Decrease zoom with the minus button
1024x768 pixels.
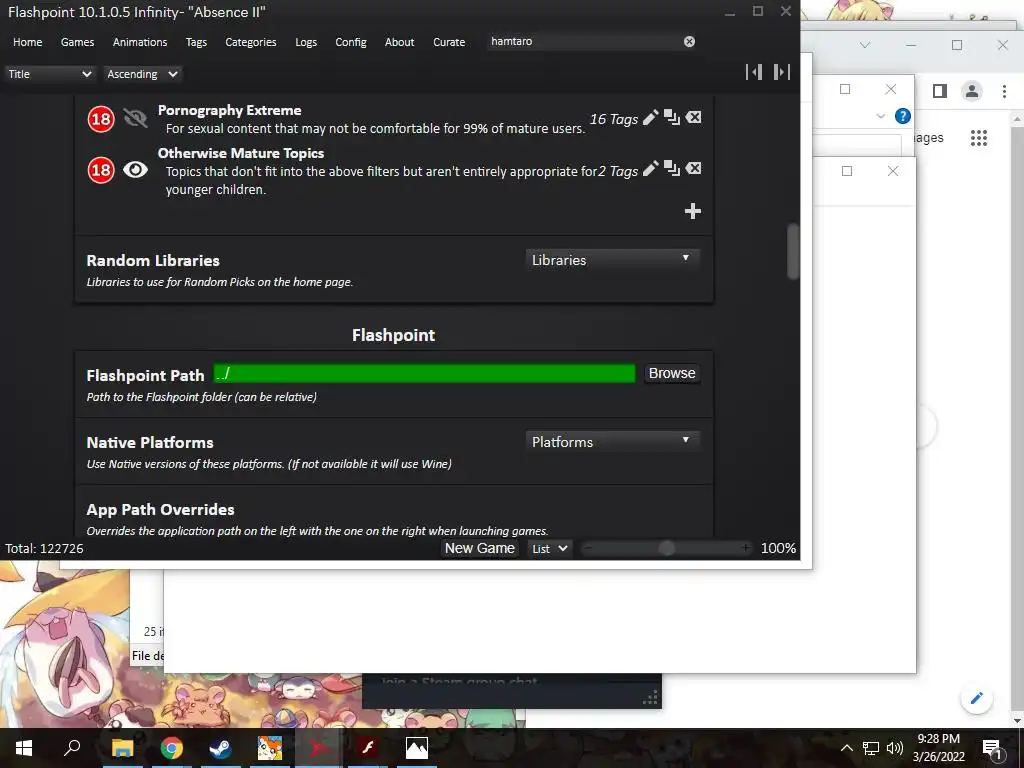coord(587,549)
